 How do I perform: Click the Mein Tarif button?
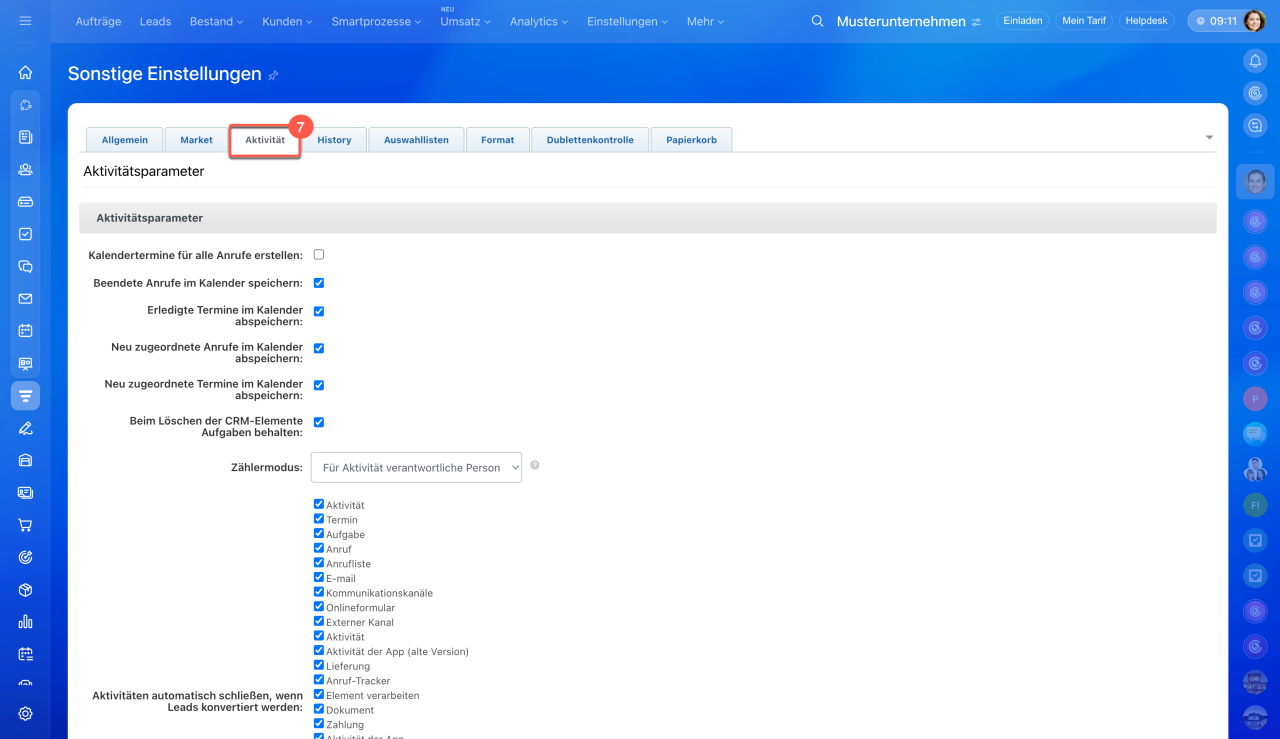[x=1084, y=21]
